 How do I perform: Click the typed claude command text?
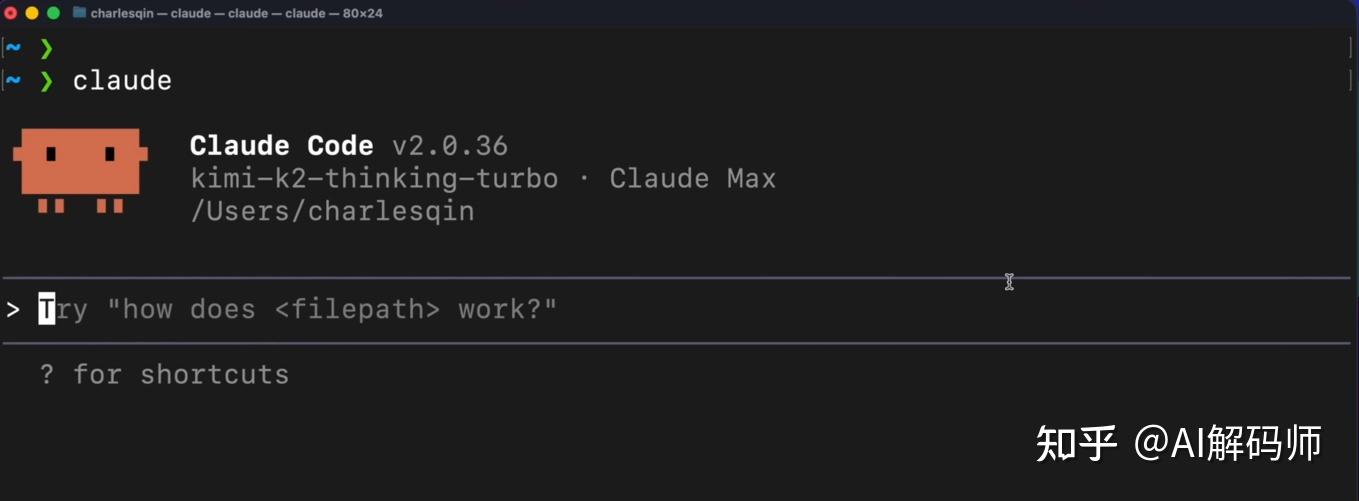coord(122,81)
